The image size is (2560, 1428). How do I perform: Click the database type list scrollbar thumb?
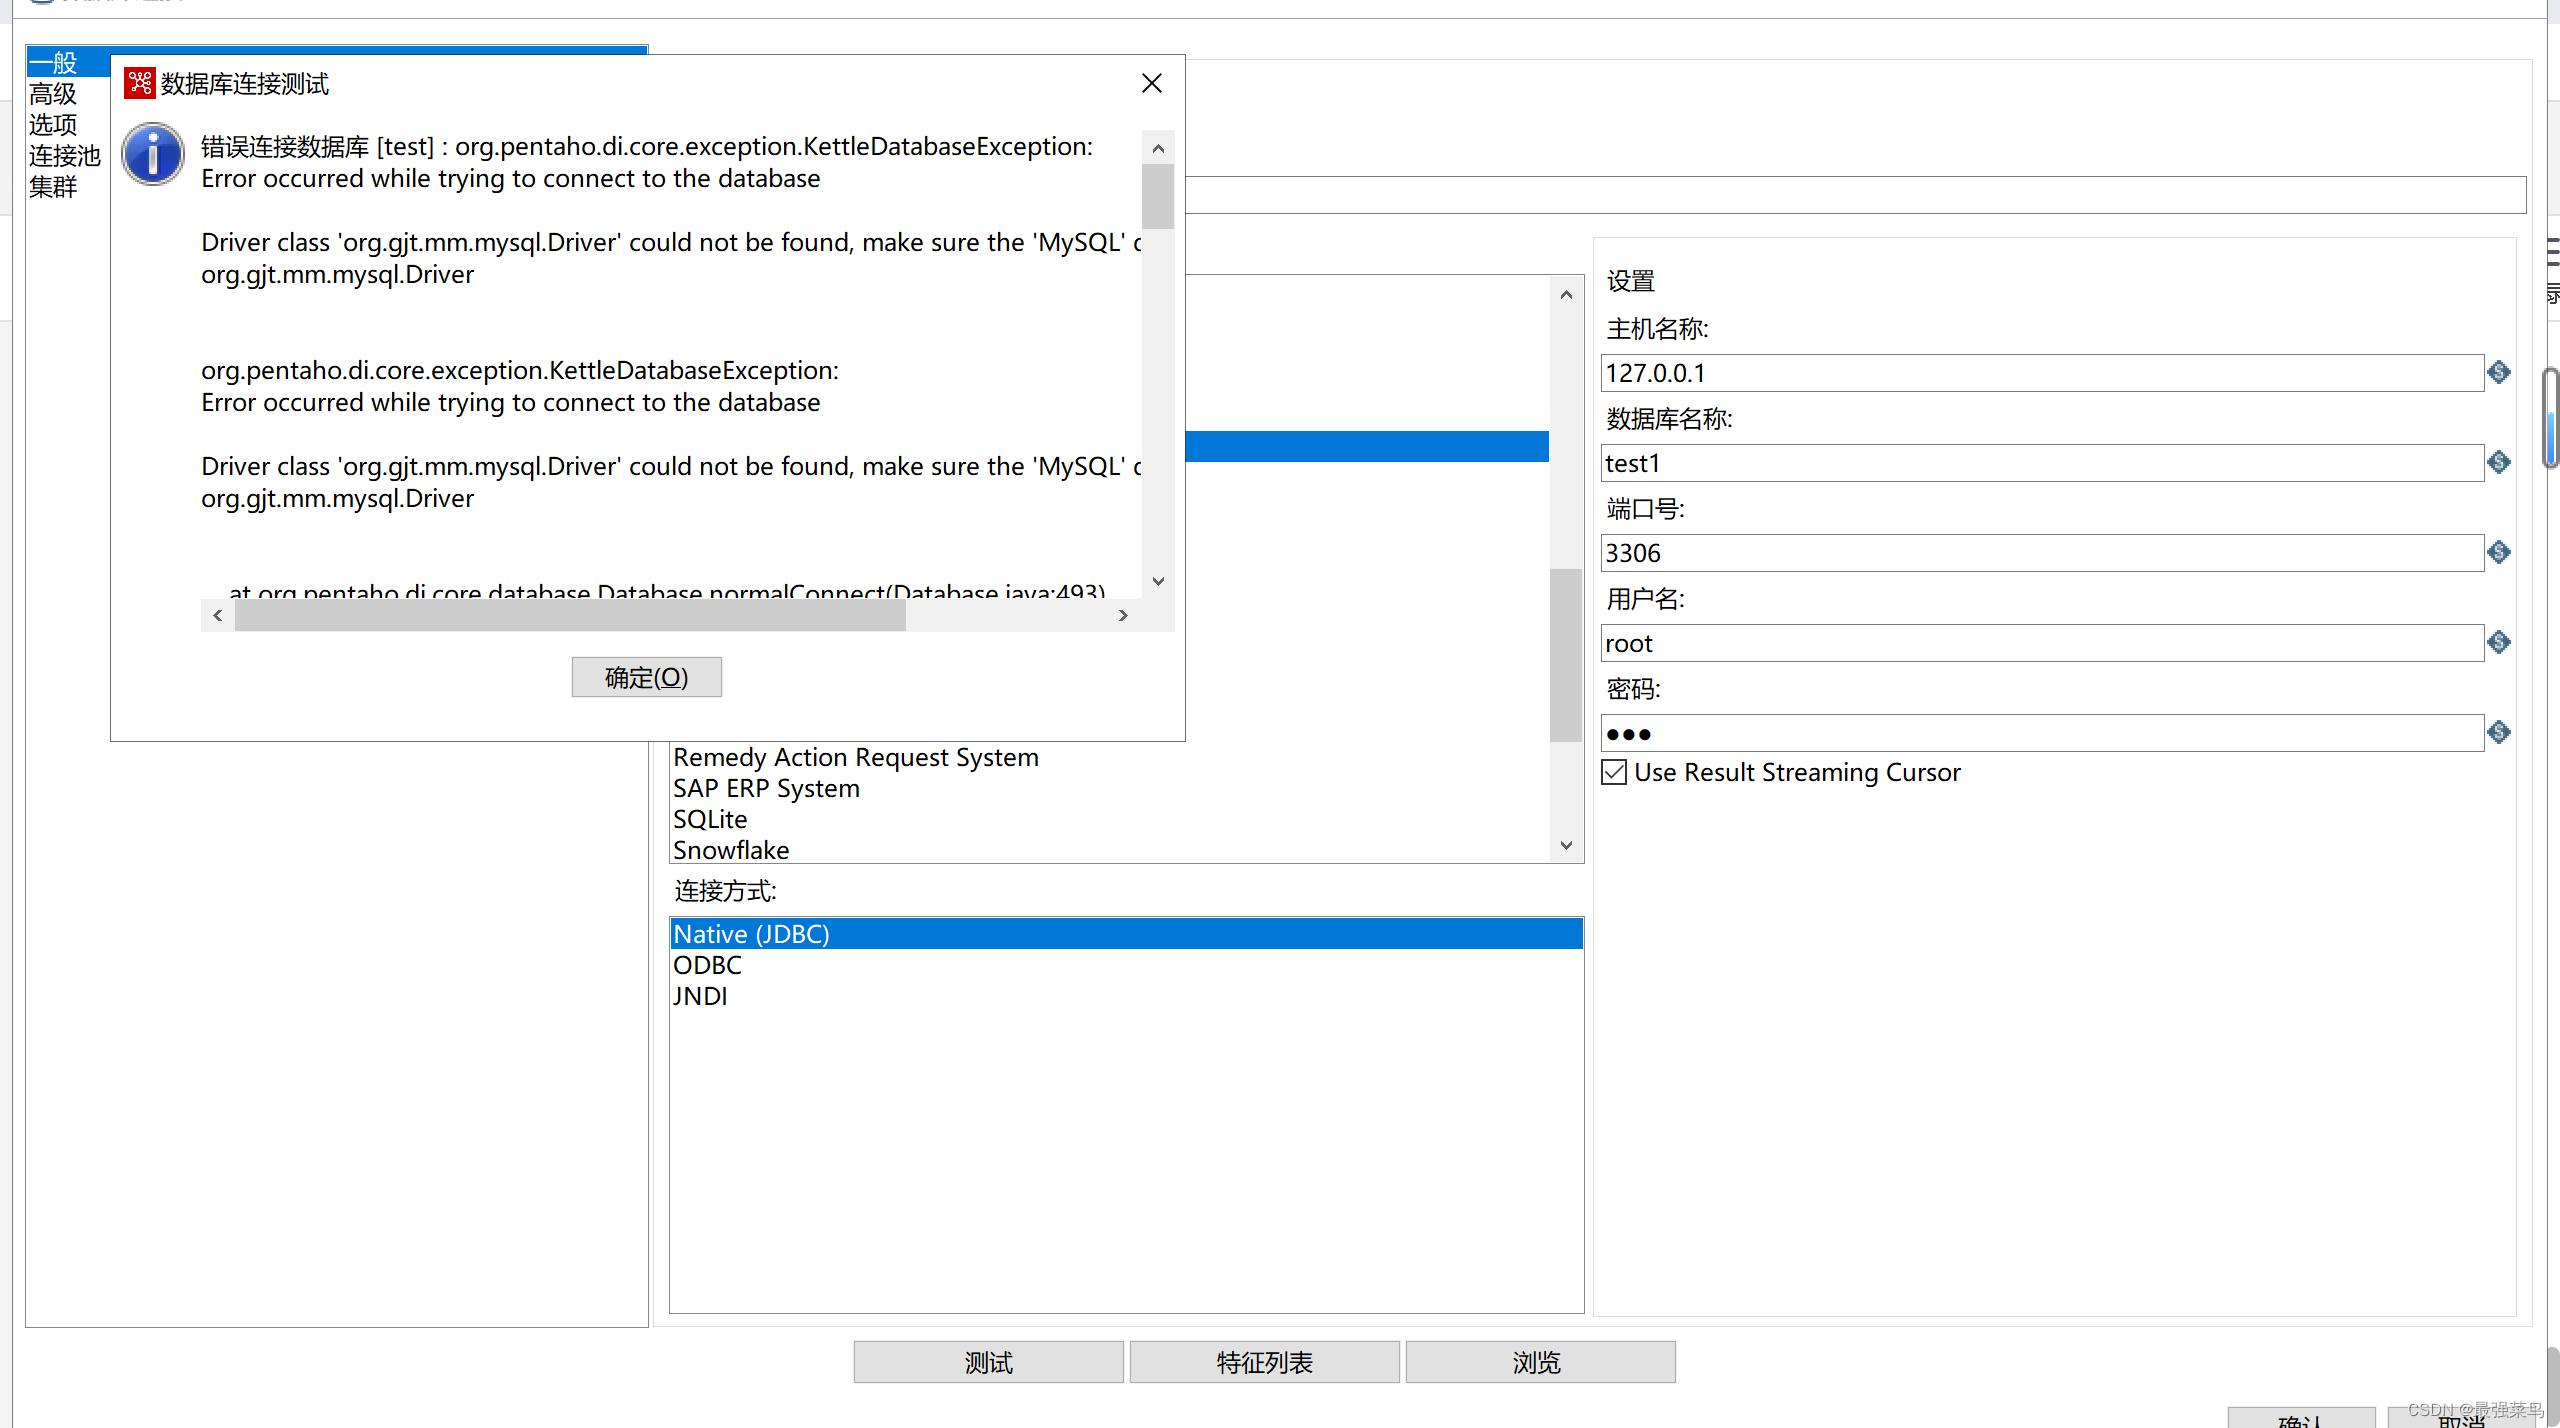click(1566, 655)
